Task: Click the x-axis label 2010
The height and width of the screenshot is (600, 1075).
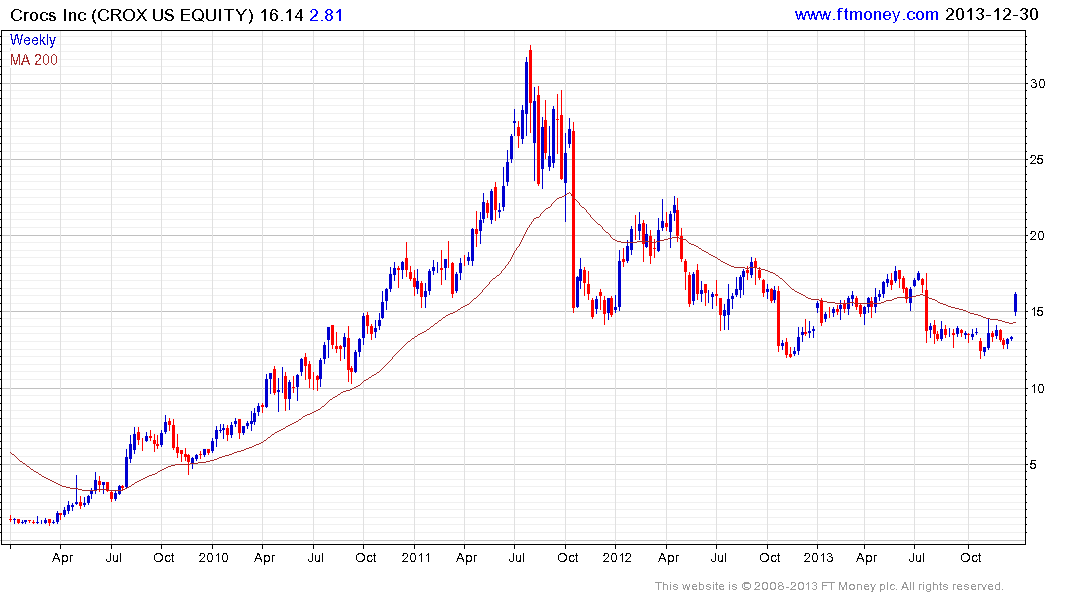Action: [x=213, y=557]
